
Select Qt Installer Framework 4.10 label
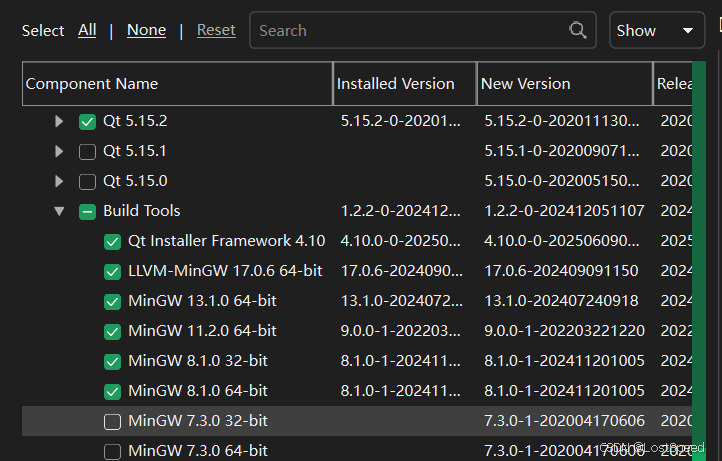[227, 241]
